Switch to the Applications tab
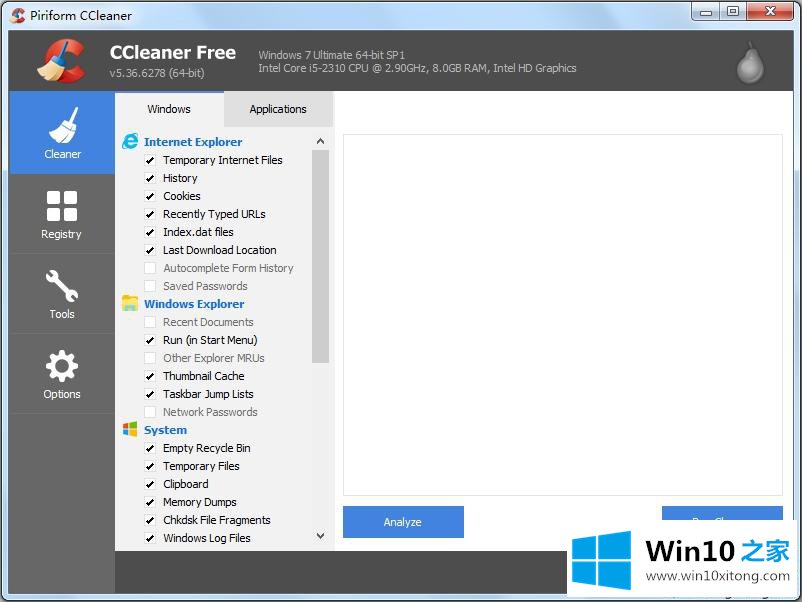The image size is (802, 602). point(278,109)
